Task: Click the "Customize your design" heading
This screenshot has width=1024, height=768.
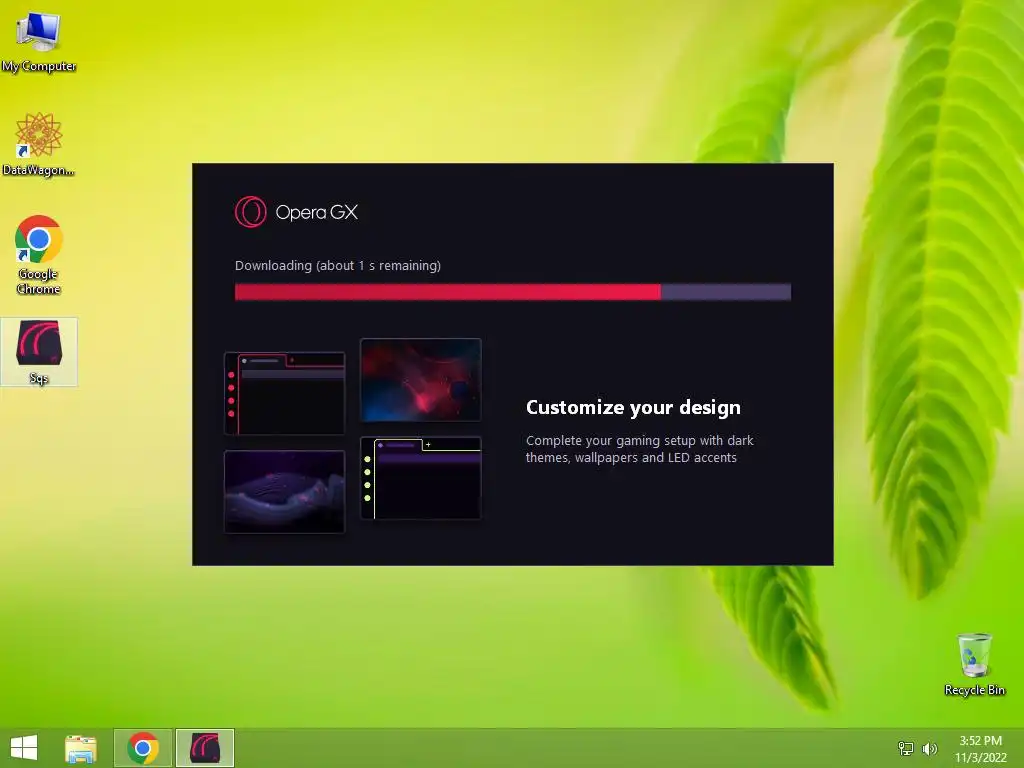Action: [633, 408]
